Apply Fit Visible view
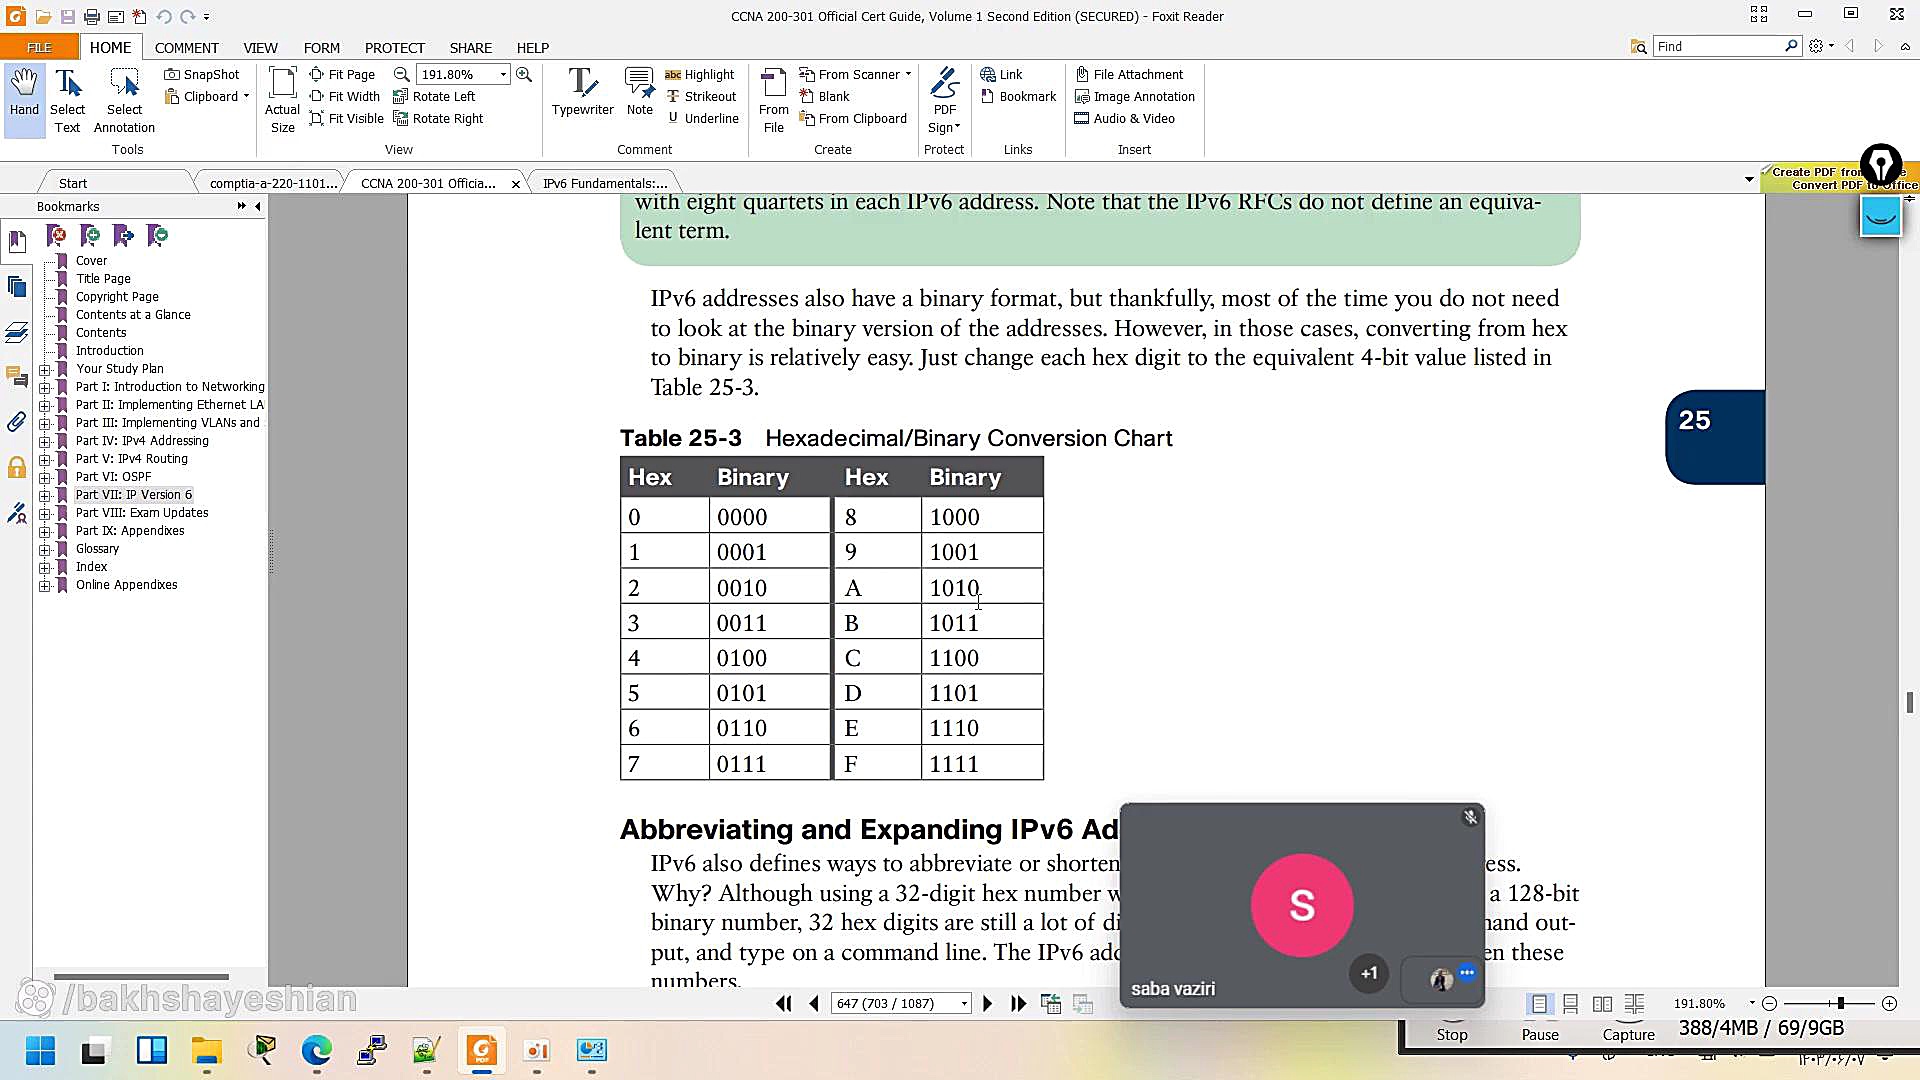 [347, 118]
